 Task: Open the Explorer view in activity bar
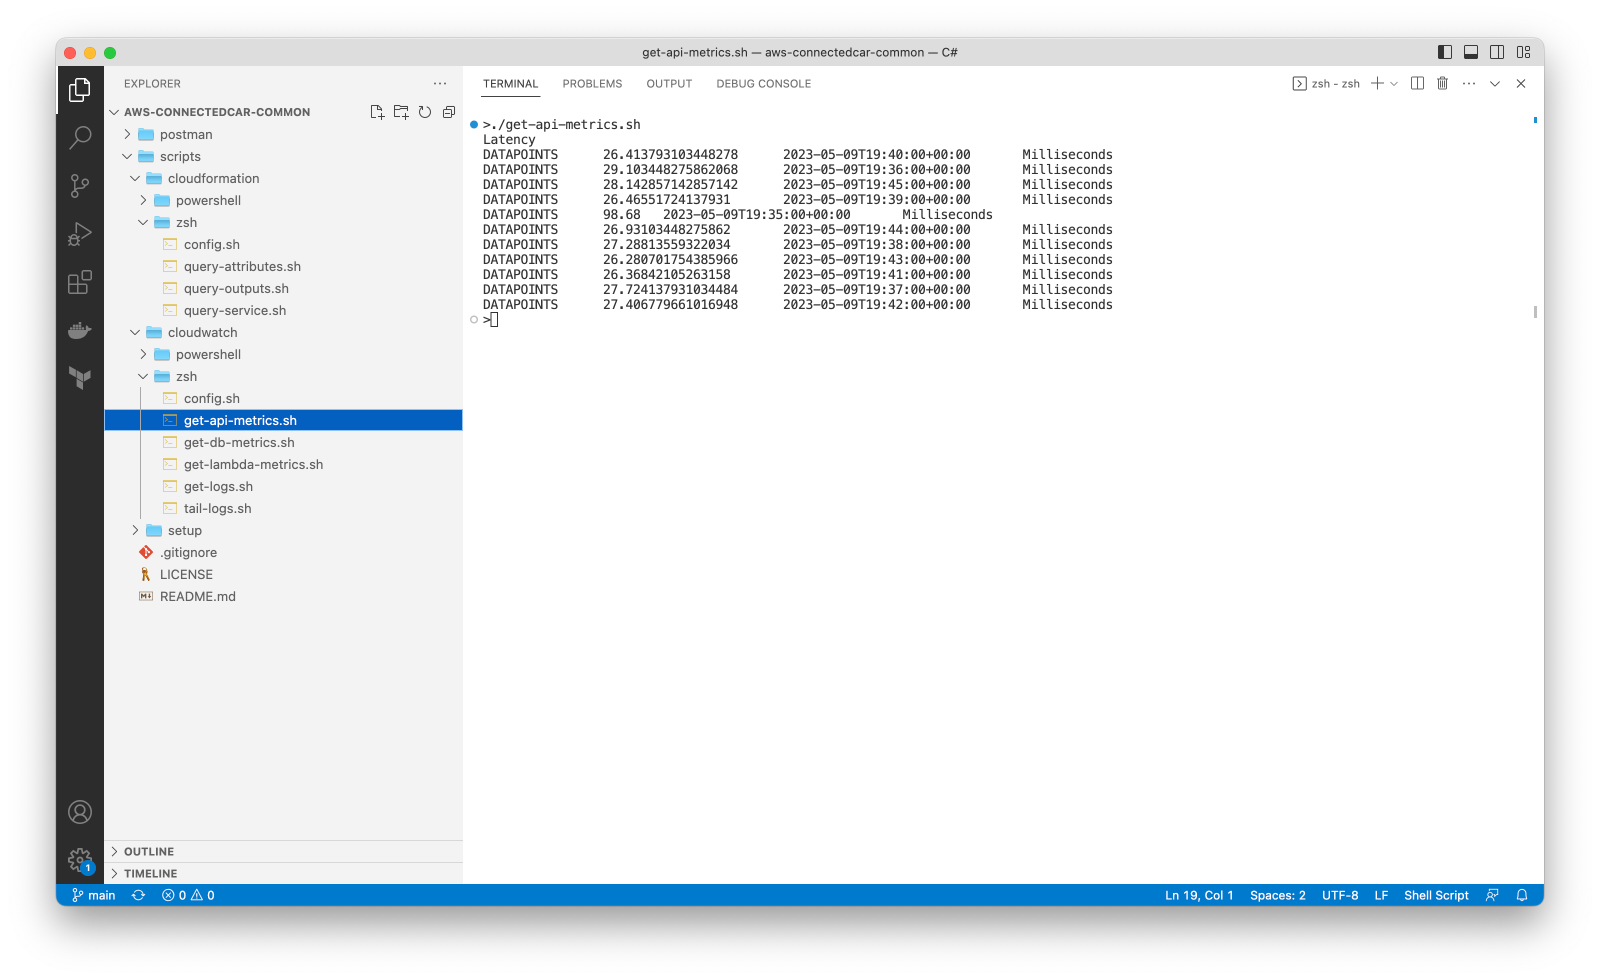[80, 90]
